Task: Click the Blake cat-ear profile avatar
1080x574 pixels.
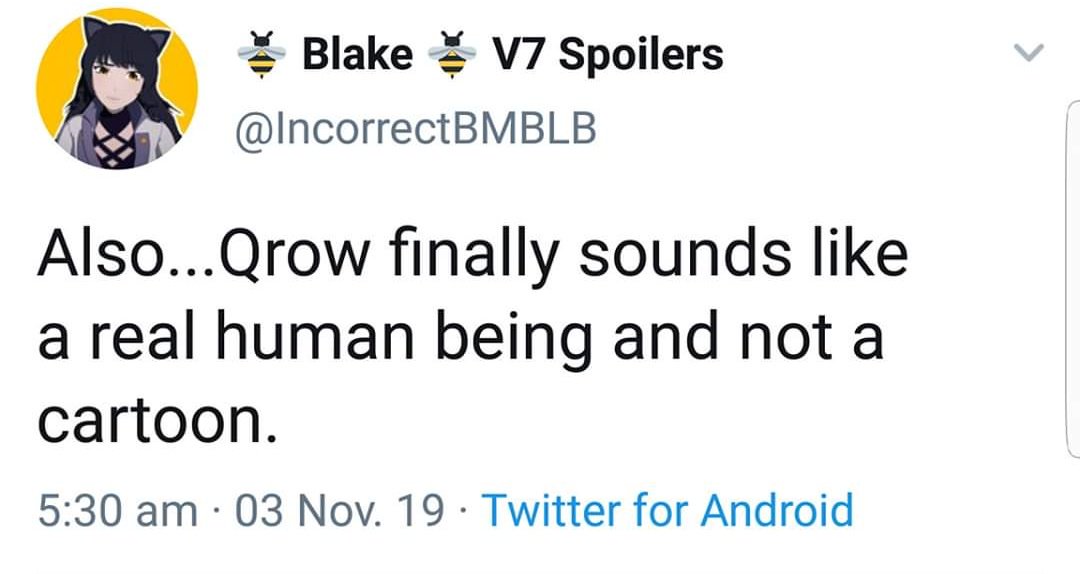Action: (x=117, y=88)
